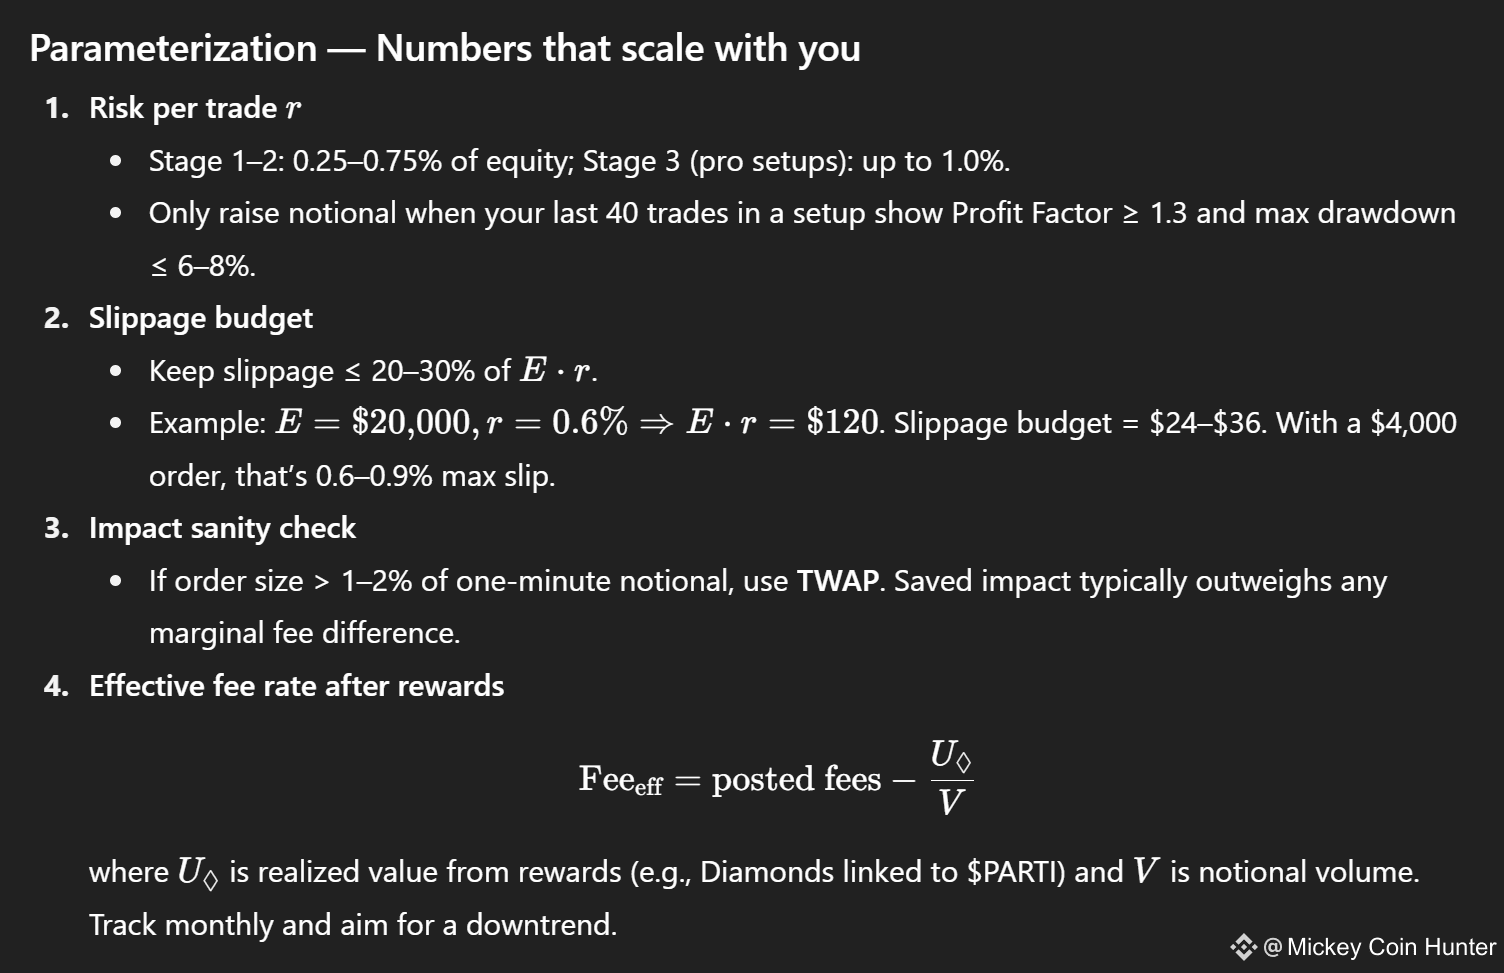The width and height of the screenshot is (1504, 973).
Task: Select the Risk per trade list item
Action: click(195, 108)
